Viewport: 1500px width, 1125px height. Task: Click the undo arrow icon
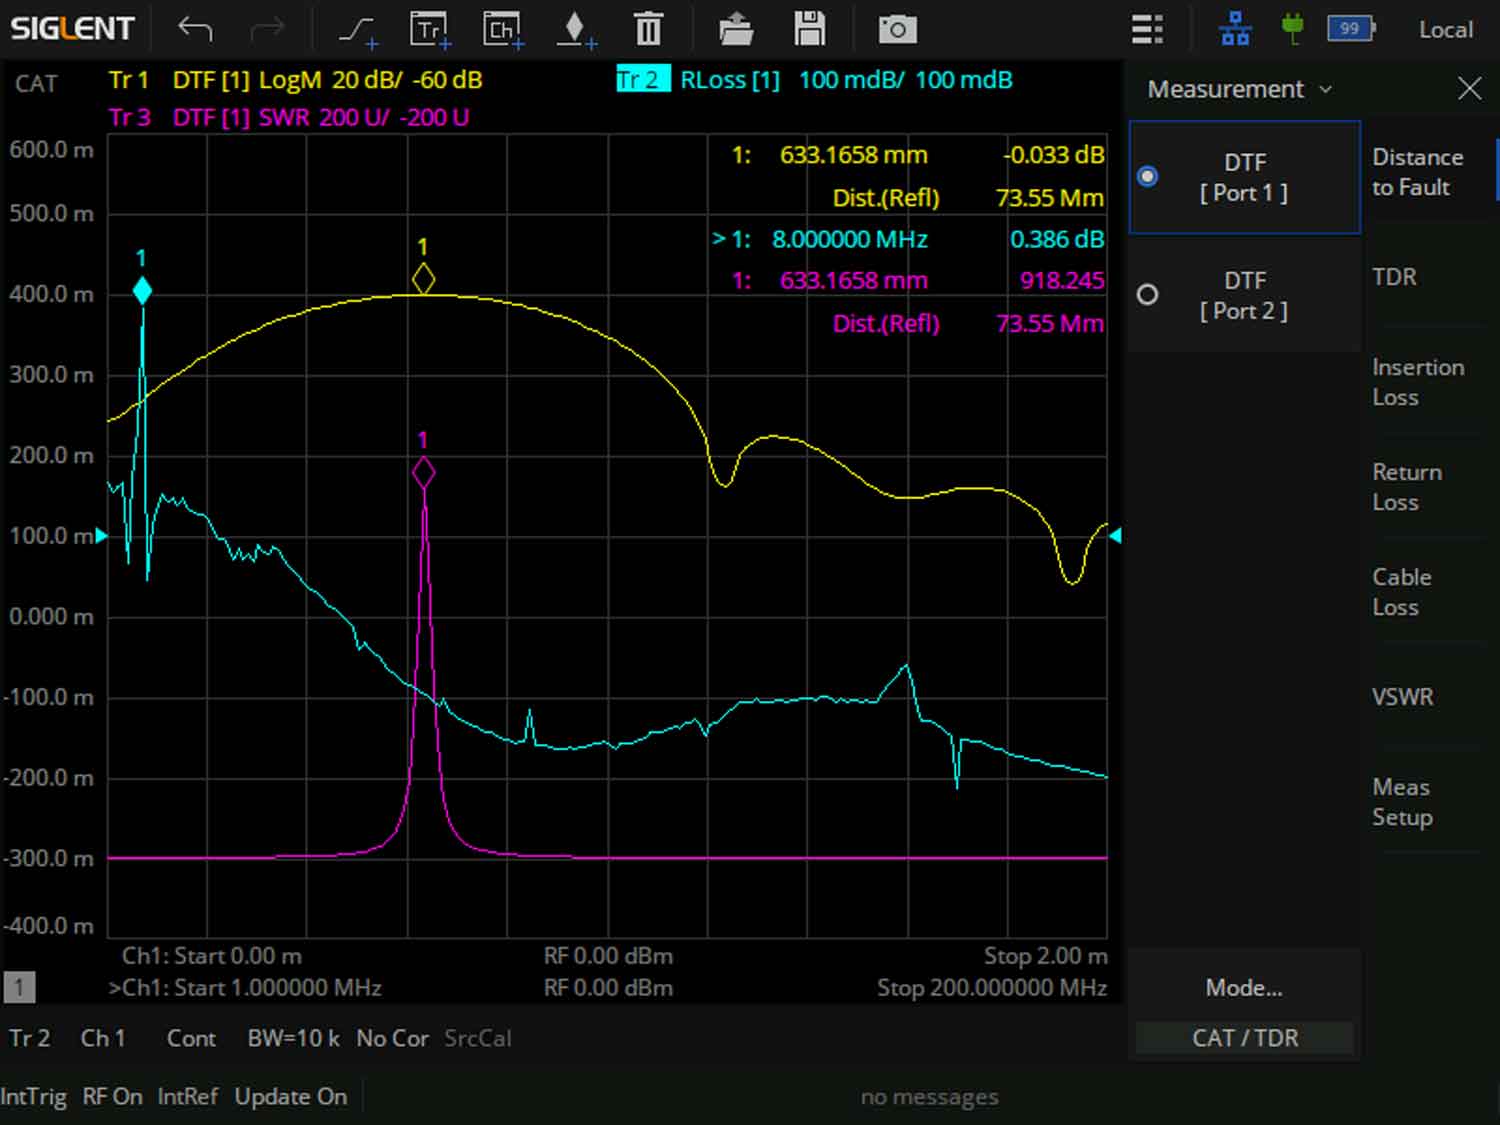195,30
